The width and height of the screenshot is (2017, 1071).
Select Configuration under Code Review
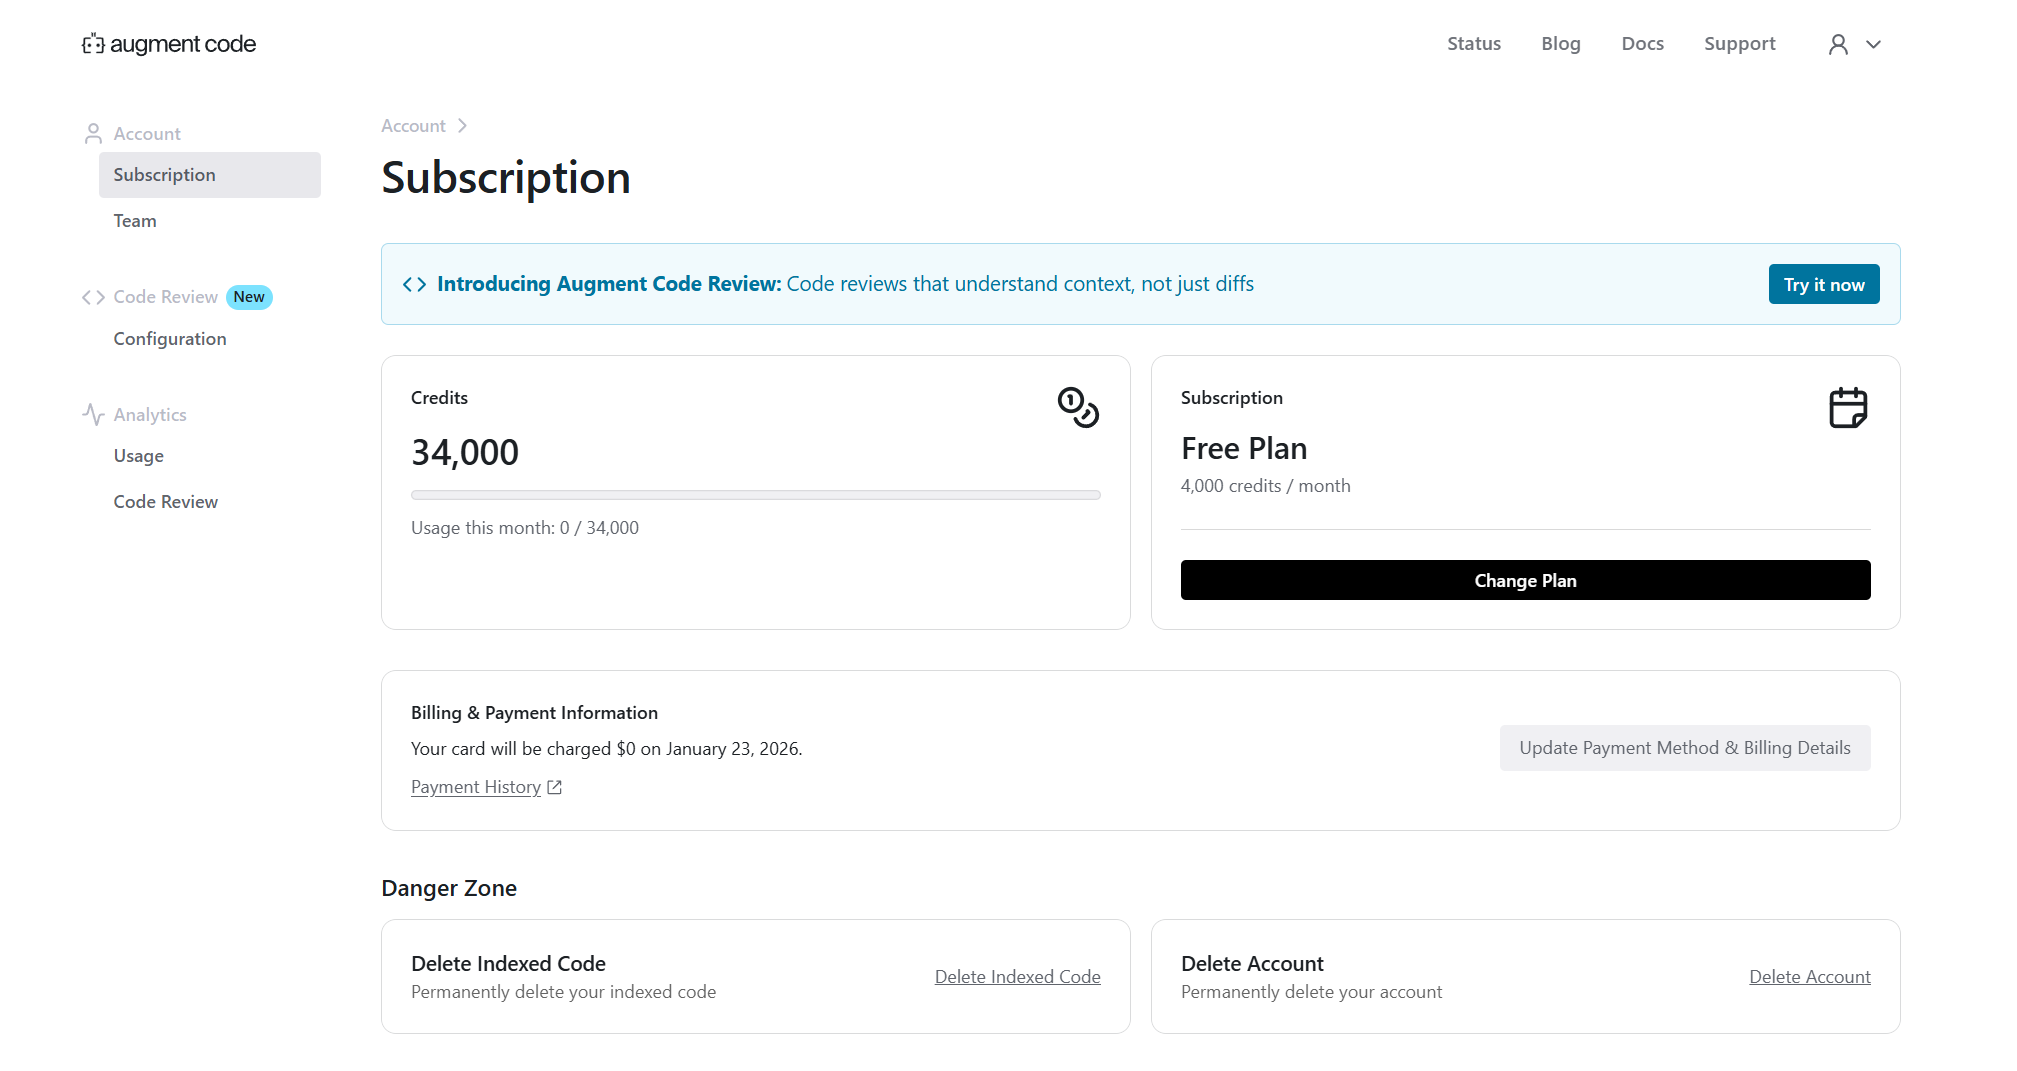tap(170, 339)
